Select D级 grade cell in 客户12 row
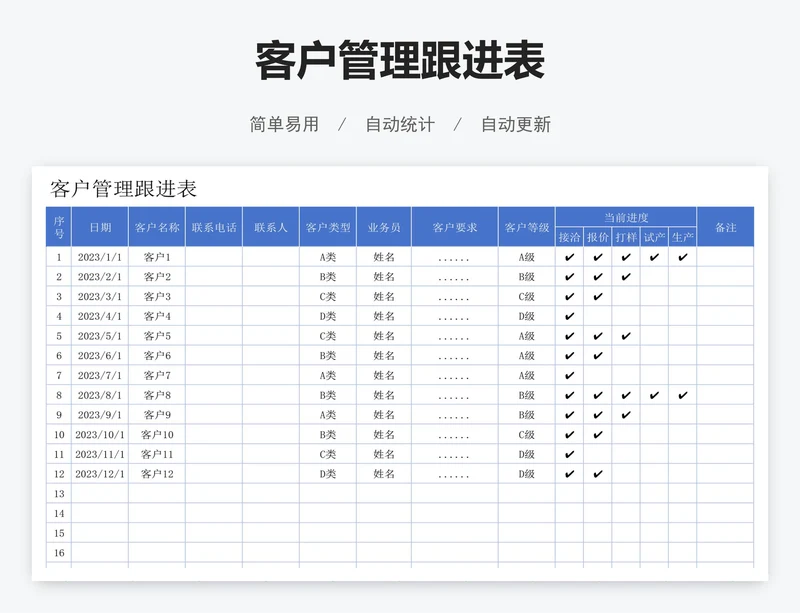 coord(527,474)
